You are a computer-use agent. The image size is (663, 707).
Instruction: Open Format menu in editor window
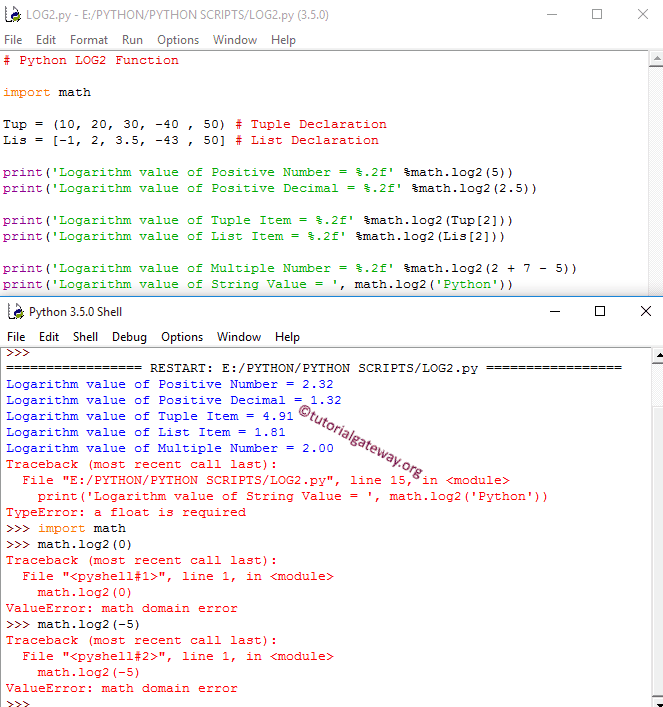[89, 40]
